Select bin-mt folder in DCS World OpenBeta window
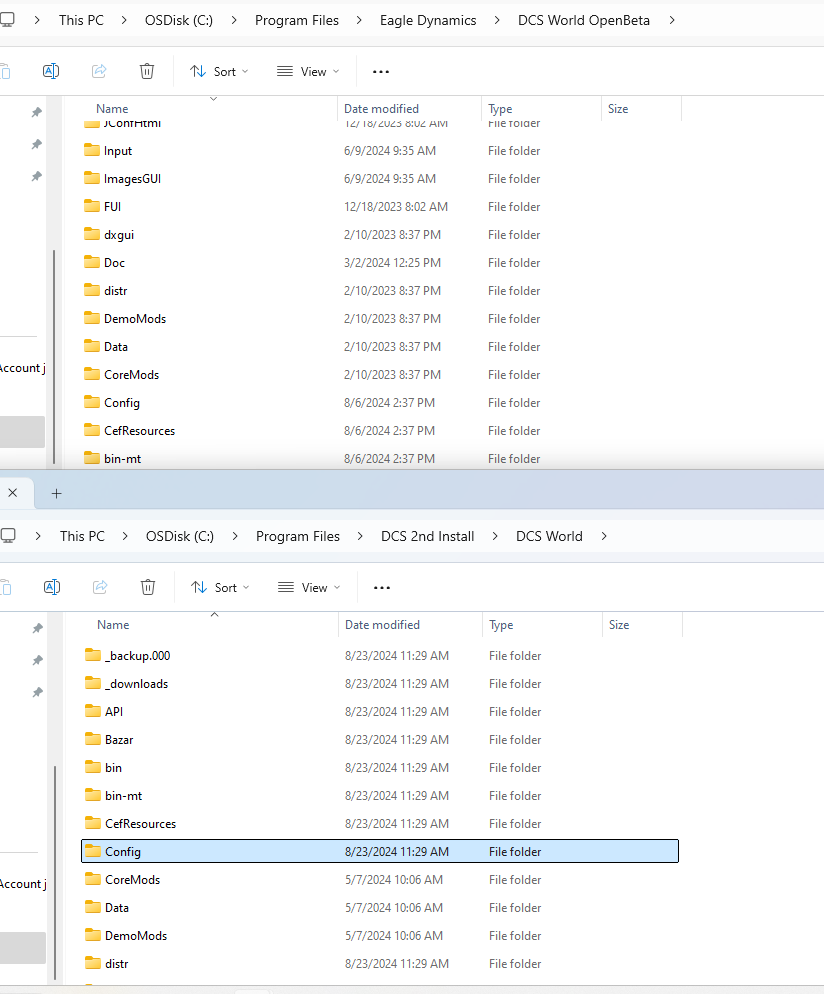Image resolution: width=824 pixels, height=994 pixels. point(379,458)
